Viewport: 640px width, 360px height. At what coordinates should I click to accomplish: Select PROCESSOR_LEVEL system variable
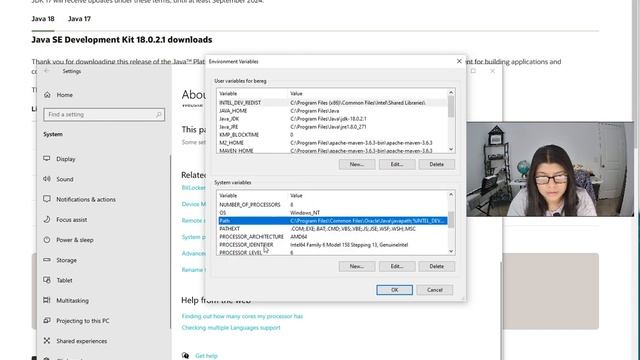coord(333,253)
